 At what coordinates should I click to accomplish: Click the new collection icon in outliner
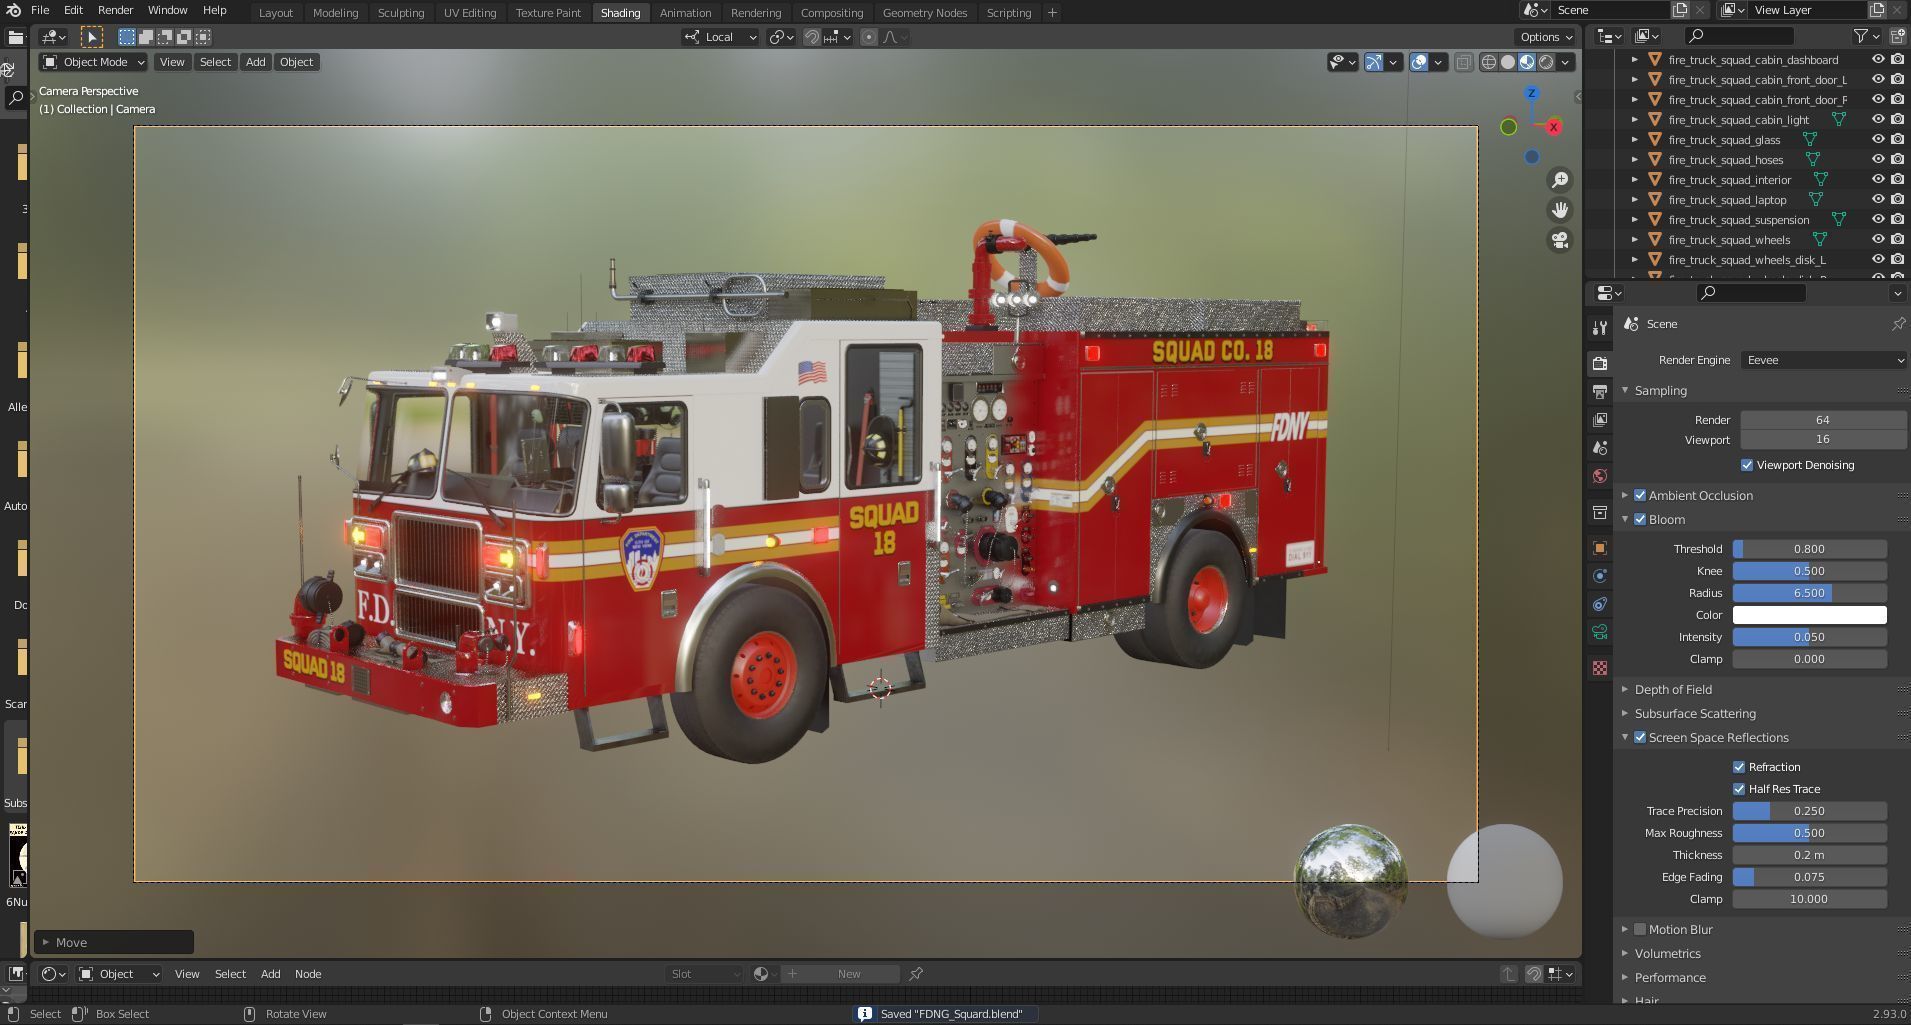pos(1899,36)
